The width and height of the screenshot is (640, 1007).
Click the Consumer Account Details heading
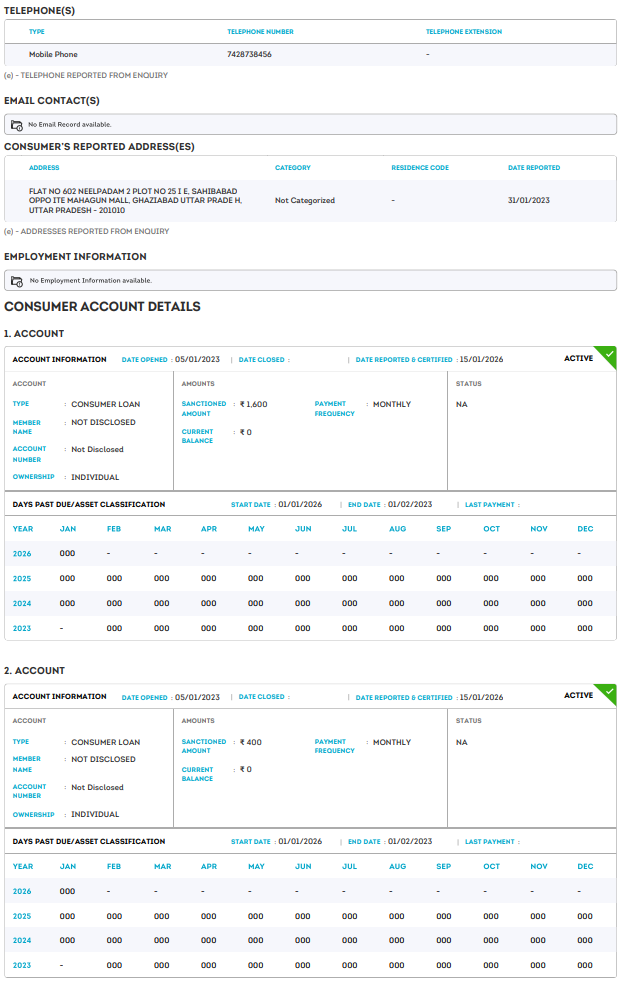click(x=102, y=307)
